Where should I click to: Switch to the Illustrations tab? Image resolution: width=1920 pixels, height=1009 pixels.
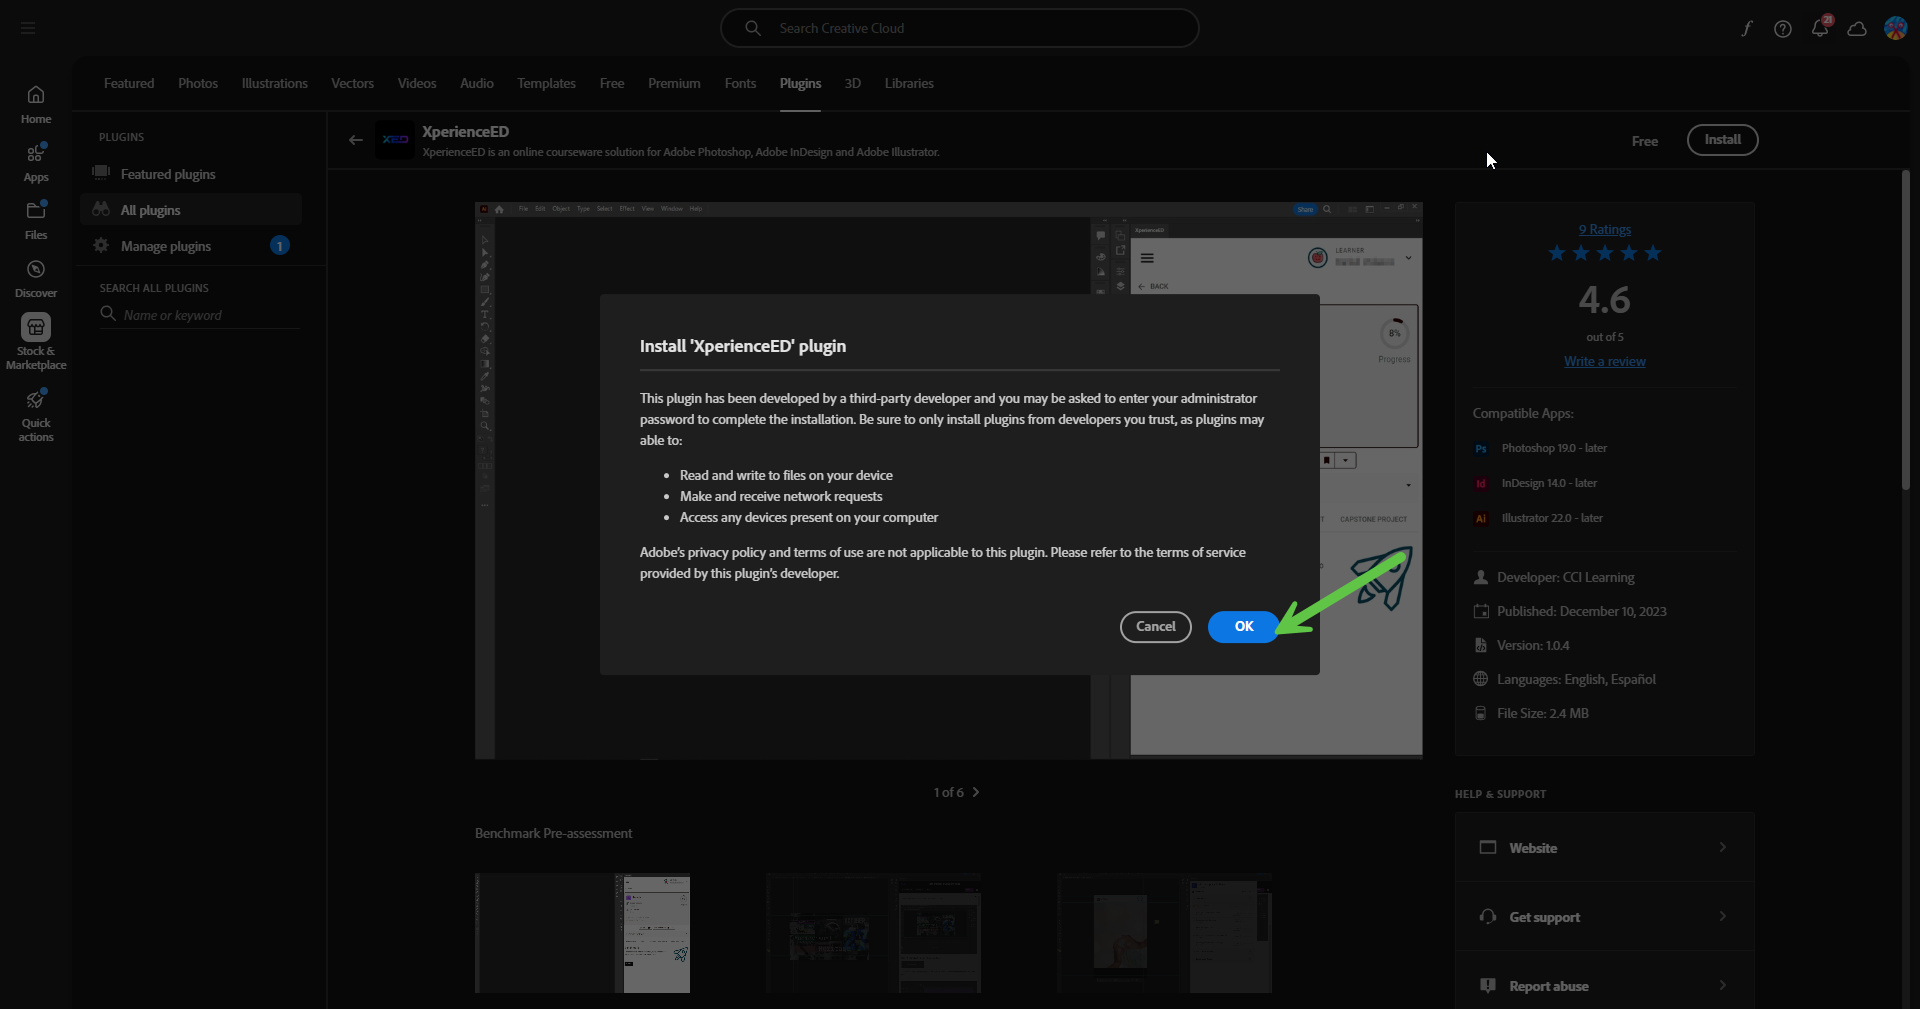[274, 84]
